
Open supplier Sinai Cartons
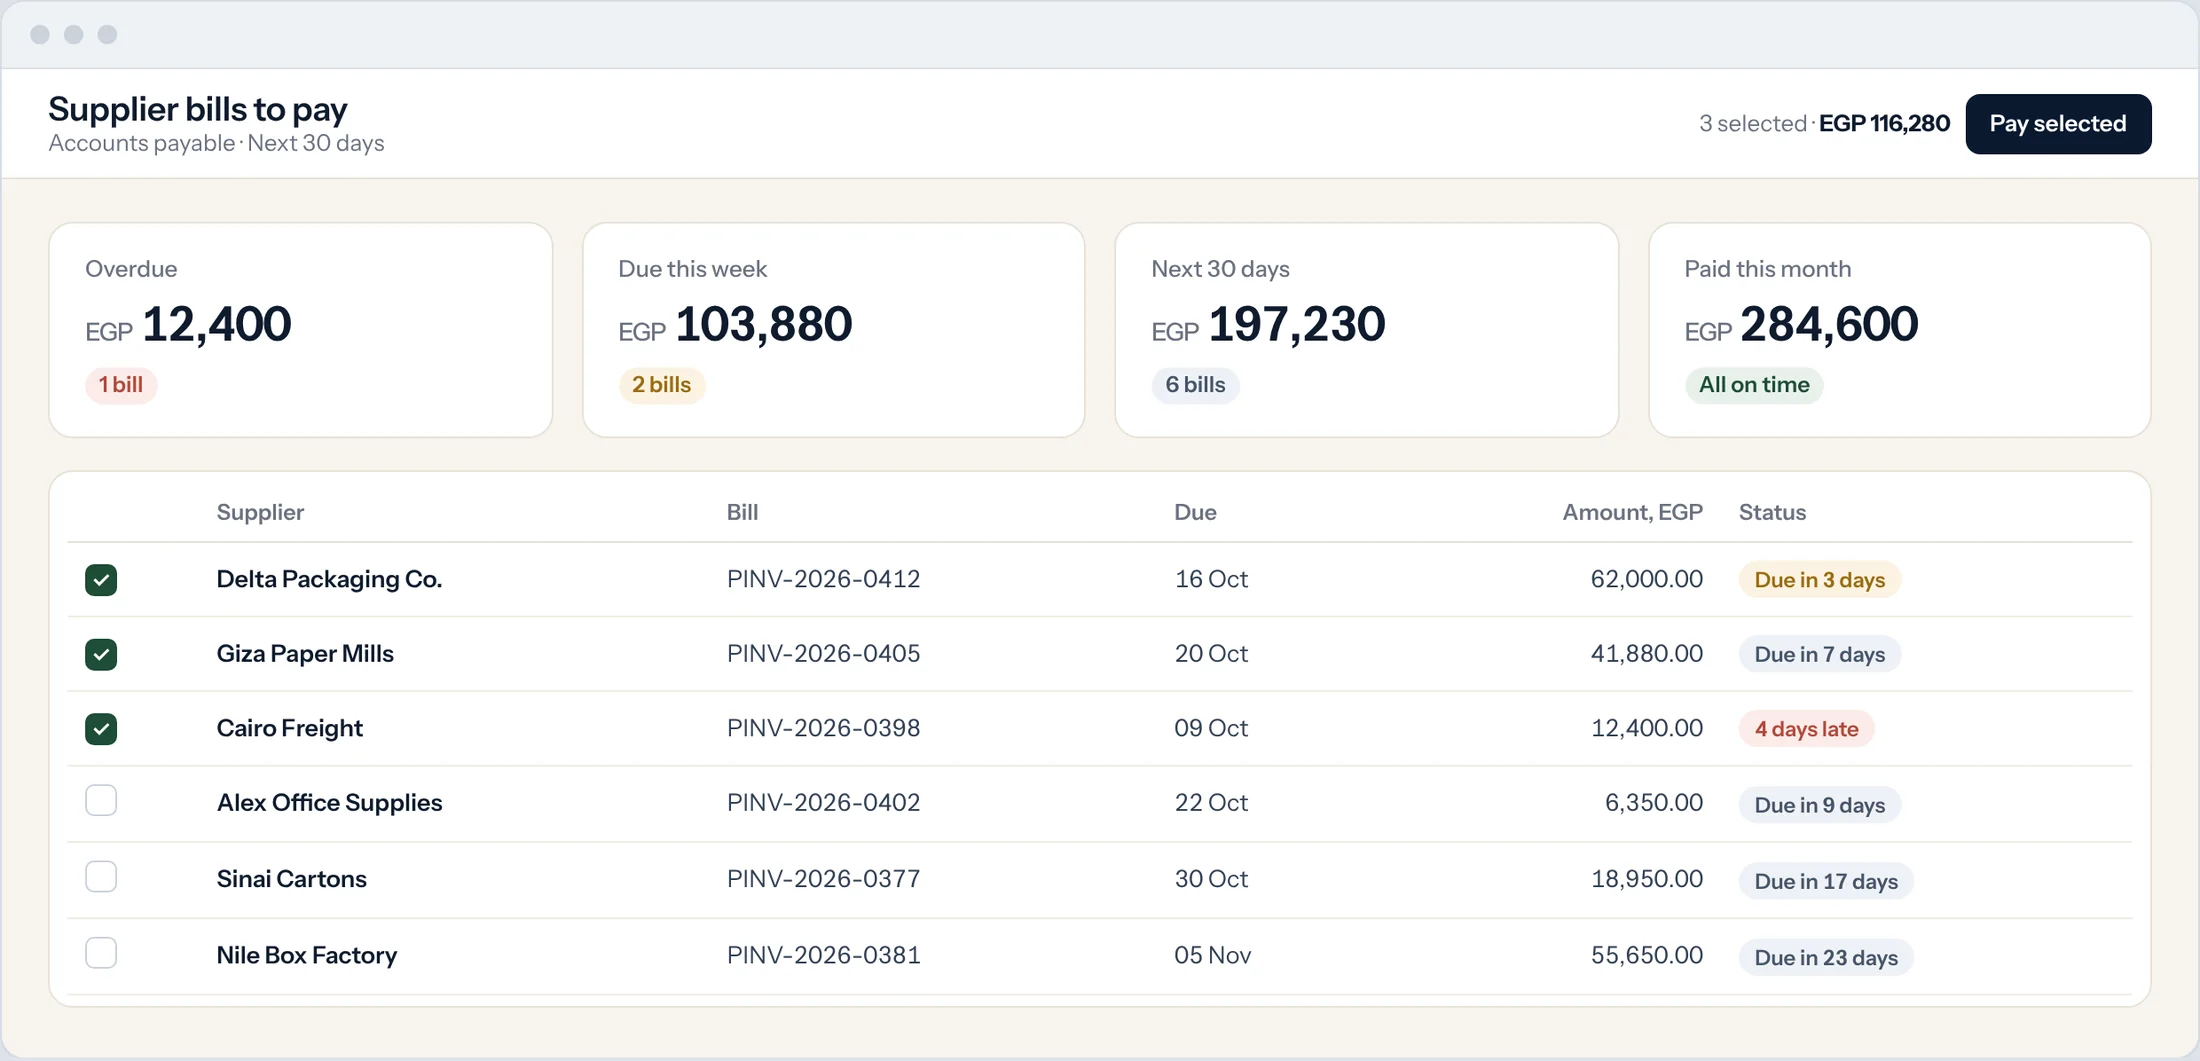[x=291, y=879]
